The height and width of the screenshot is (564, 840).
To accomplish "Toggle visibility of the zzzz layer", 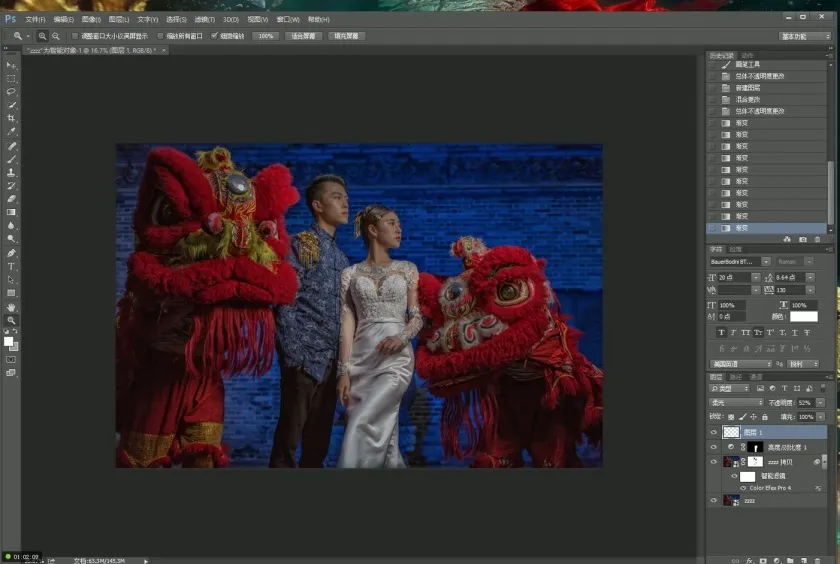I will 713,500.
